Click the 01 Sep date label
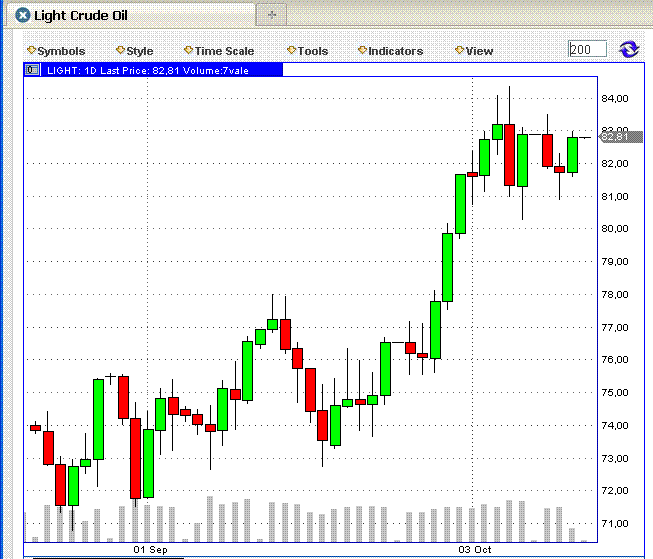The width and height of the screenshot is (653, 559). [150, 550]
